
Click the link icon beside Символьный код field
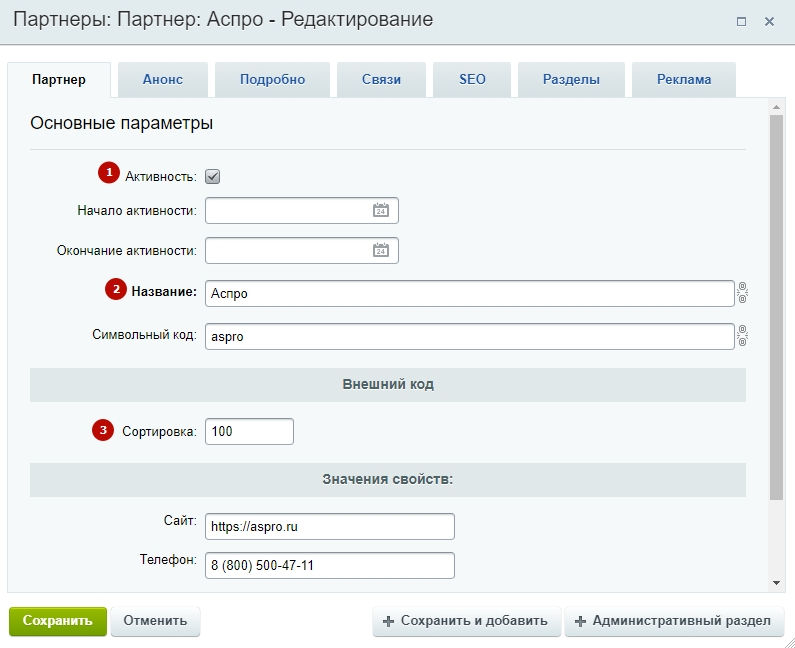click(x=742, y=336)
